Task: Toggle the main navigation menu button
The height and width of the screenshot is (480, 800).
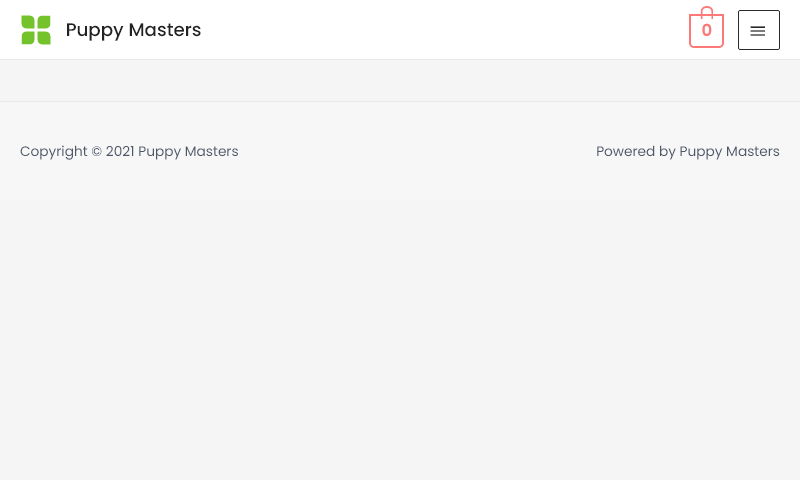Action: [x=758, y=30]
